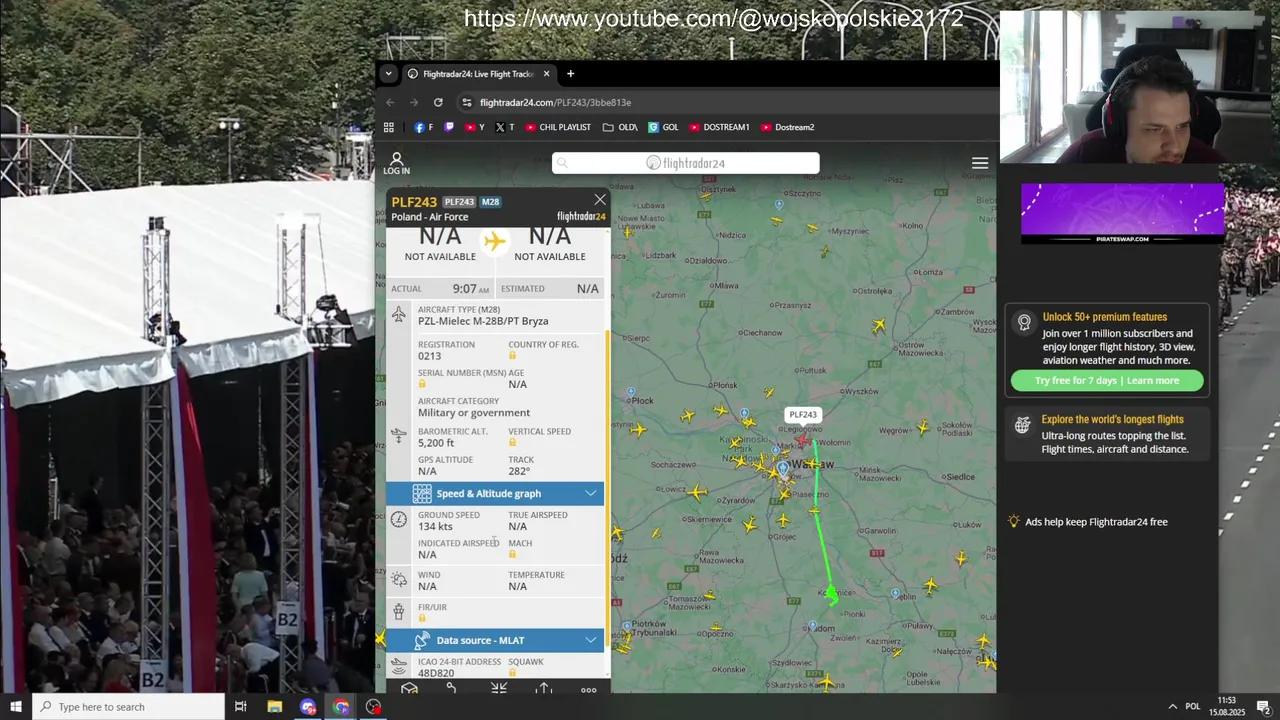The width and height of the screenshot is (1280, 720).
Task: Click the Vertical Speed lock icon
Action: [x=512, y=443]
